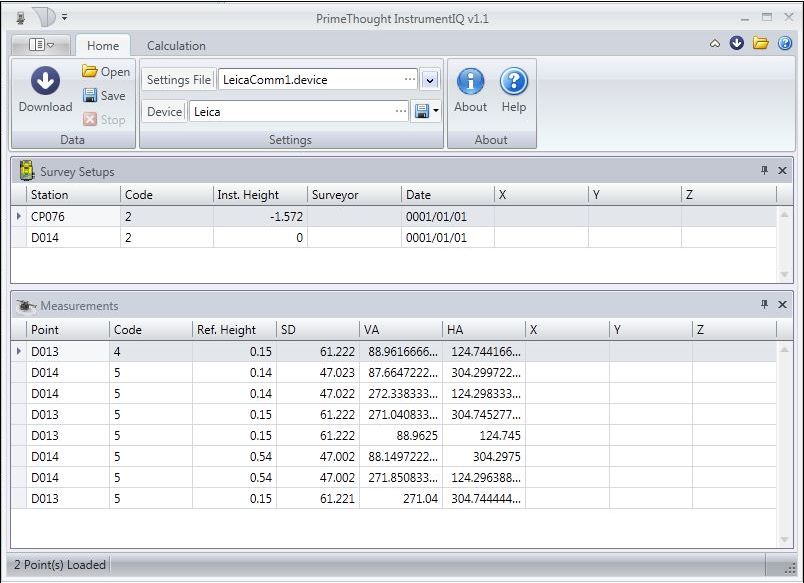Screen dimensions: 804x583
Task: Switch to the Calculation tab
Action: (x=176, y=46)
